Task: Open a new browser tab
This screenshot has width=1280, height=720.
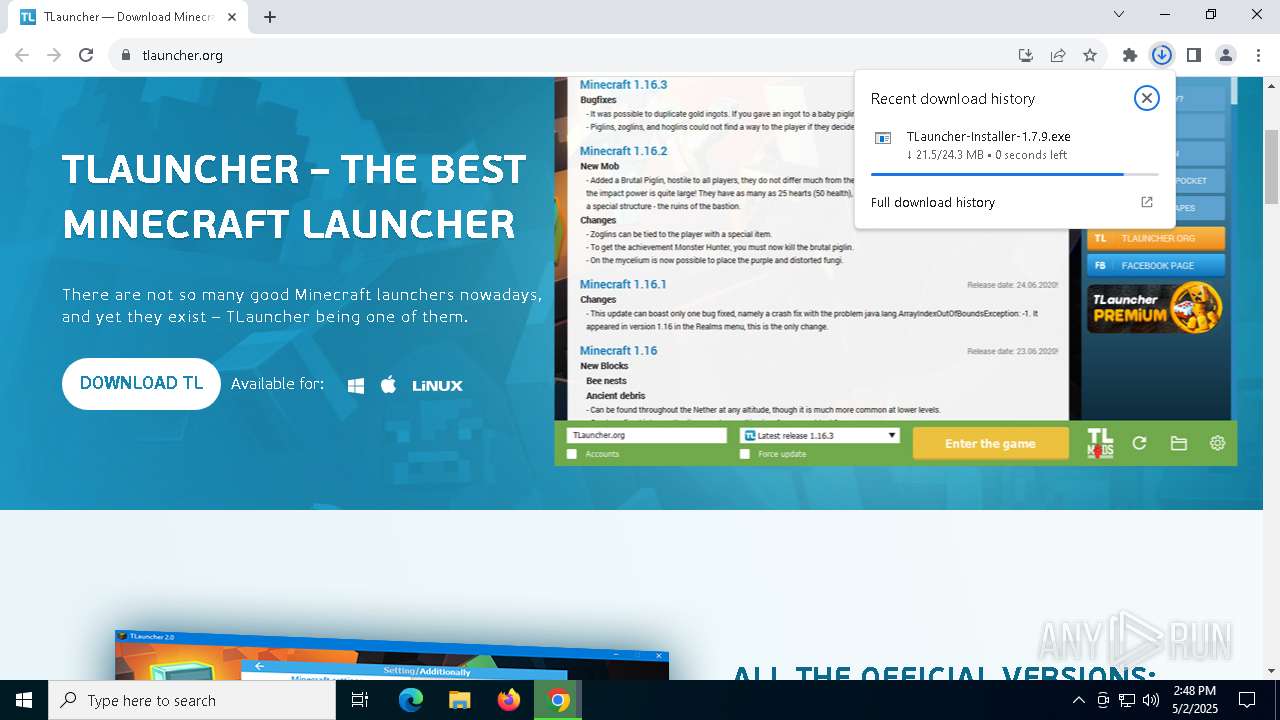Action: click(270, 16)
